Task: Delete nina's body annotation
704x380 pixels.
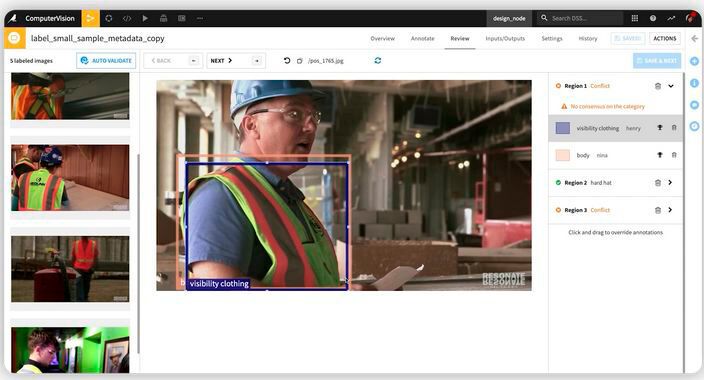Action: click(x=674, y=155)
